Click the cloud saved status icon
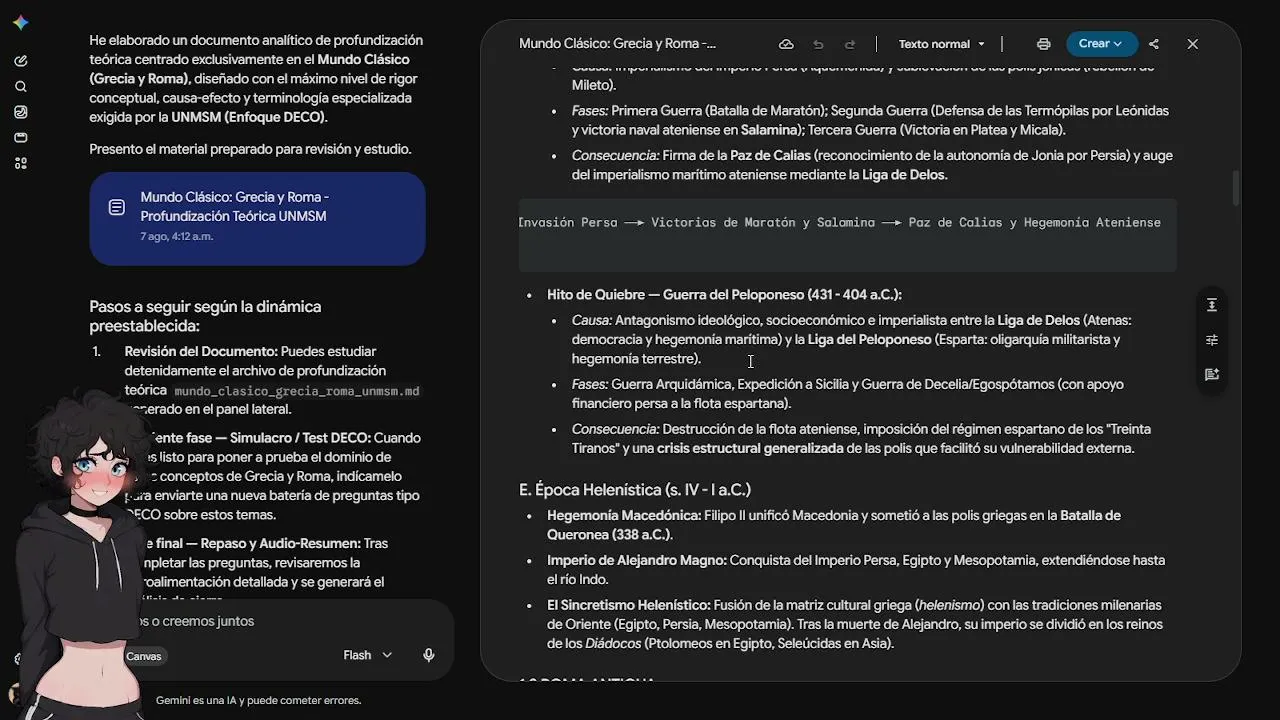The height and width of the screenshot is (720, 1280). pos(786,44)
